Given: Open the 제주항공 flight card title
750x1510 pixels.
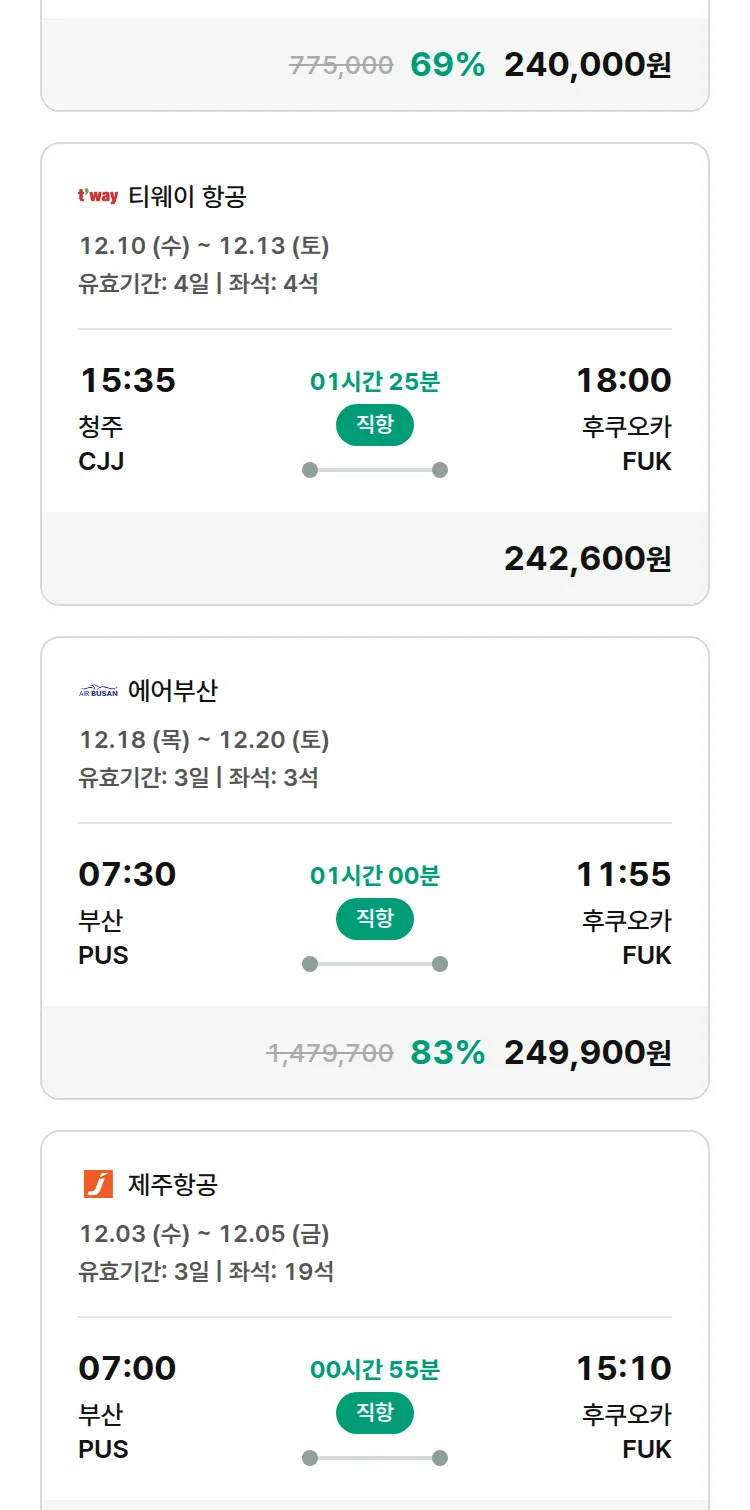Looking at the screenshot, I should (x=173, y=1185).
